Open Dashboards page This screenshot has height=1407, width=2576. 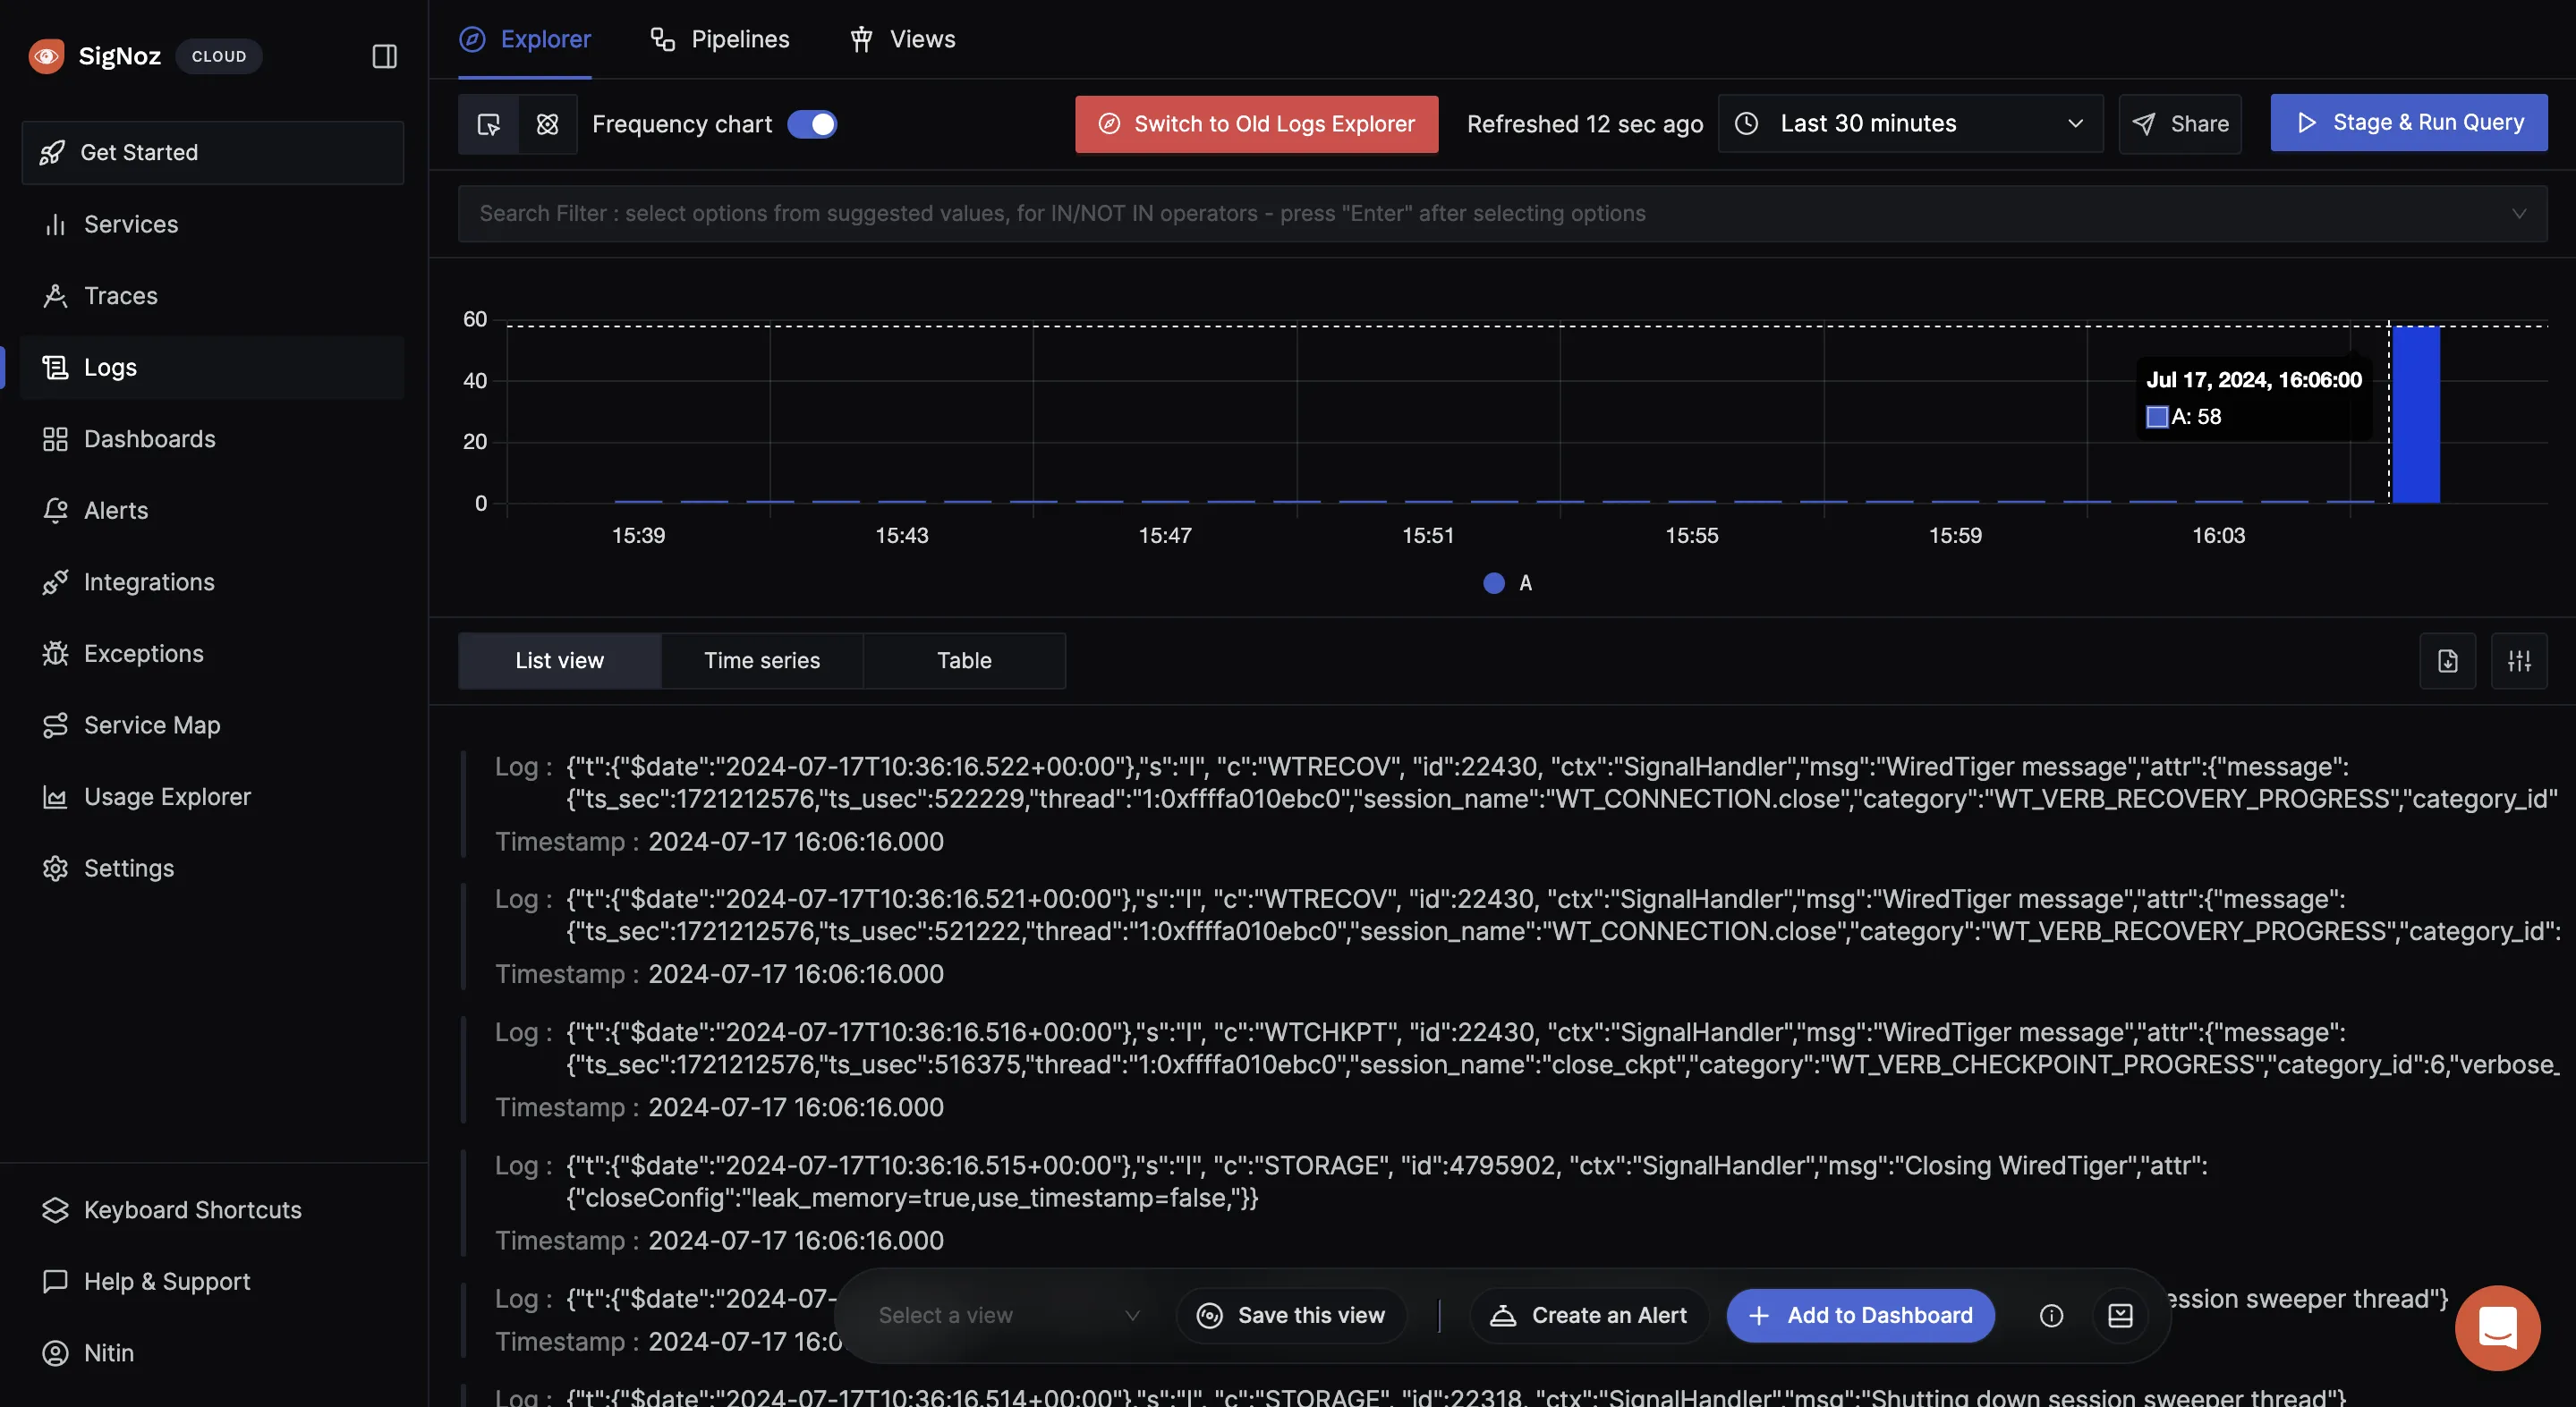pos(213,439)
